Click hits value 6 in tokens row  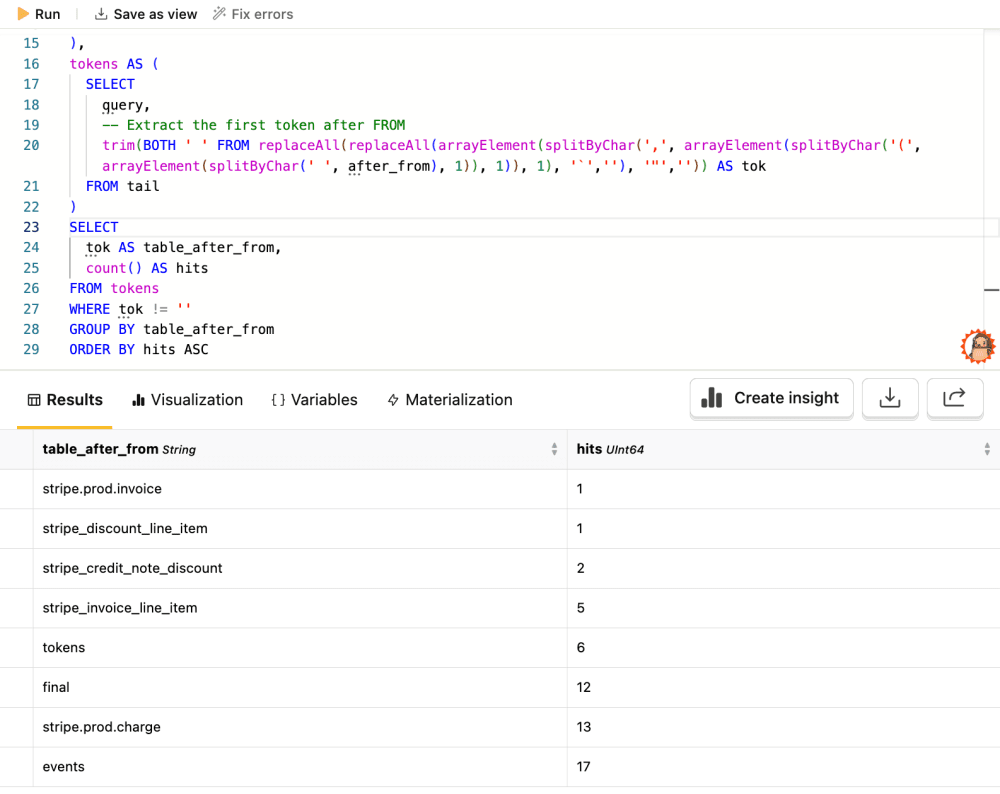point(580,647)
